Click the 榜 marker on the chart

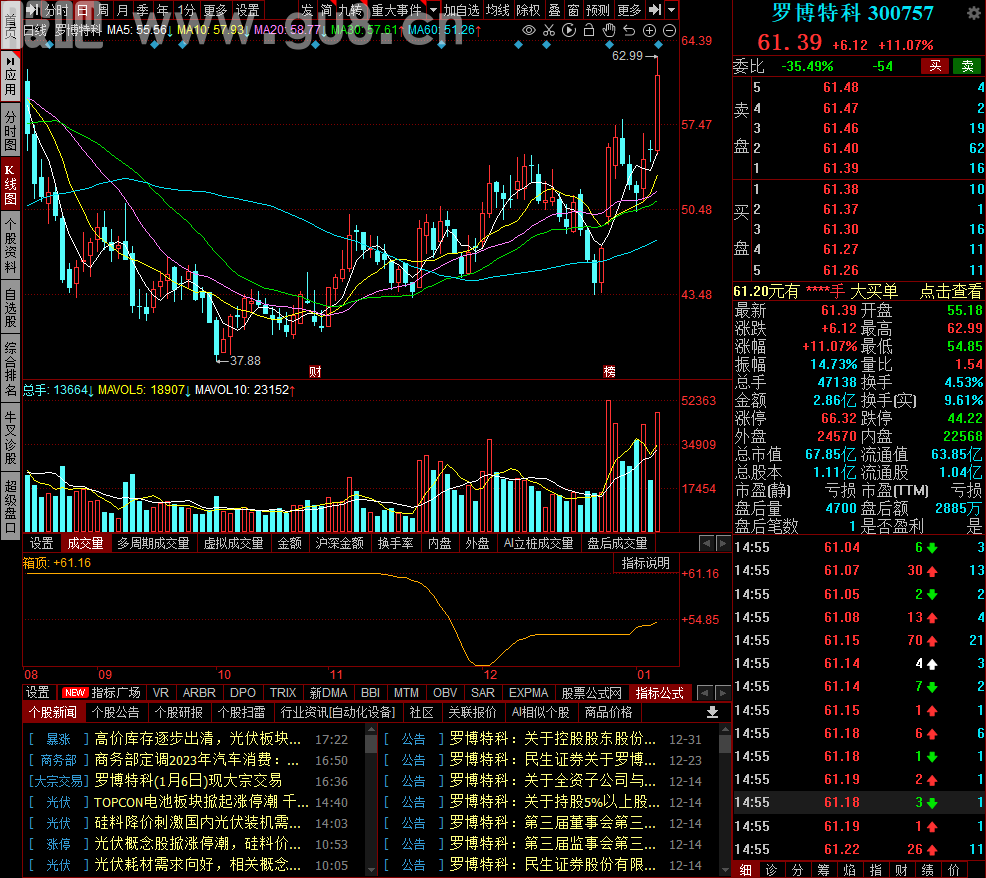609,371
